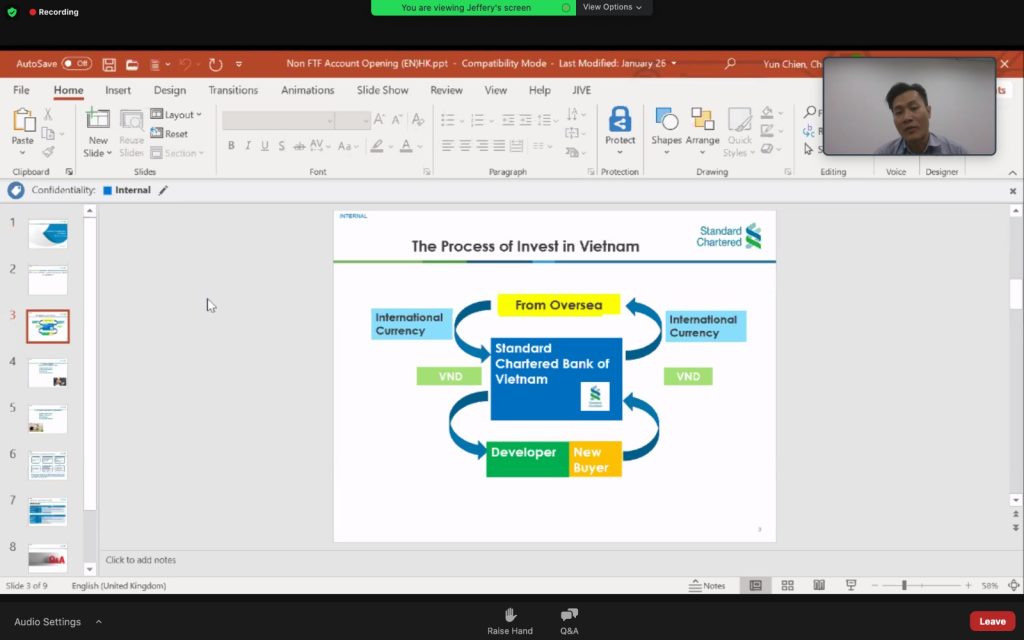Click the Reset slide button
1024x640 pixels.
tap(170, 134)
